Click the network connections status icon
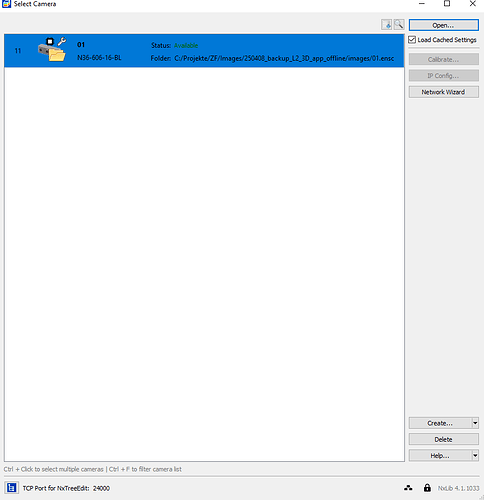The width and height of the screenshot is (484, 500). [408, 488]
